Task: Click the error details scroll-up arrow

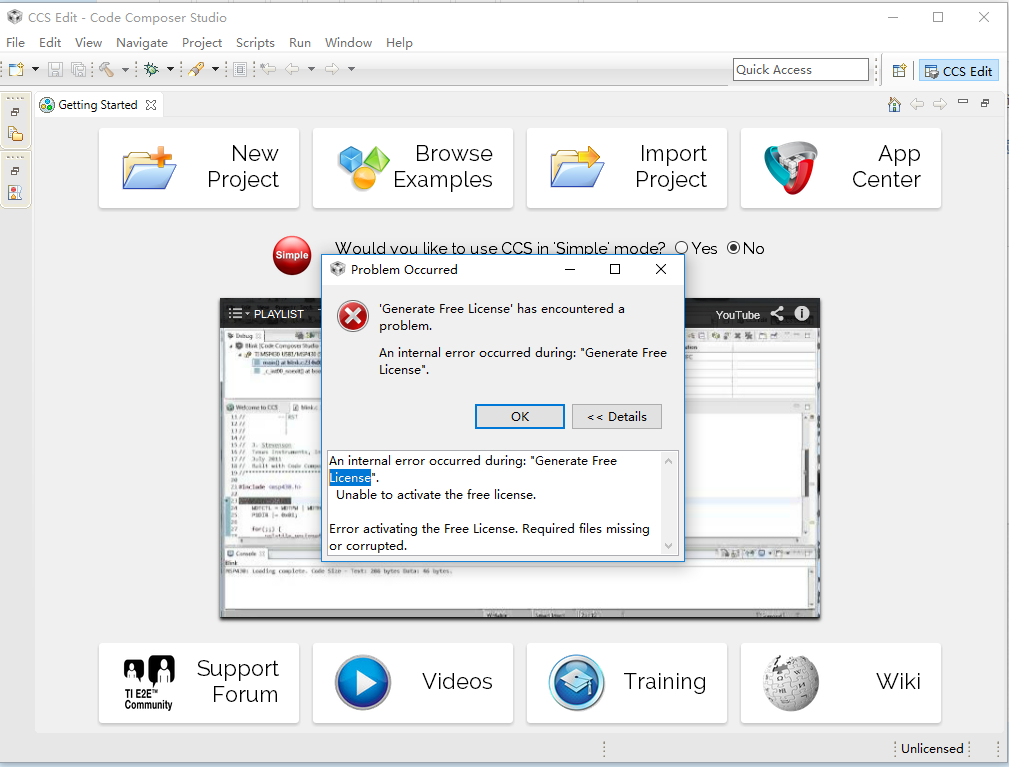Action: click(x=669, y=461)
